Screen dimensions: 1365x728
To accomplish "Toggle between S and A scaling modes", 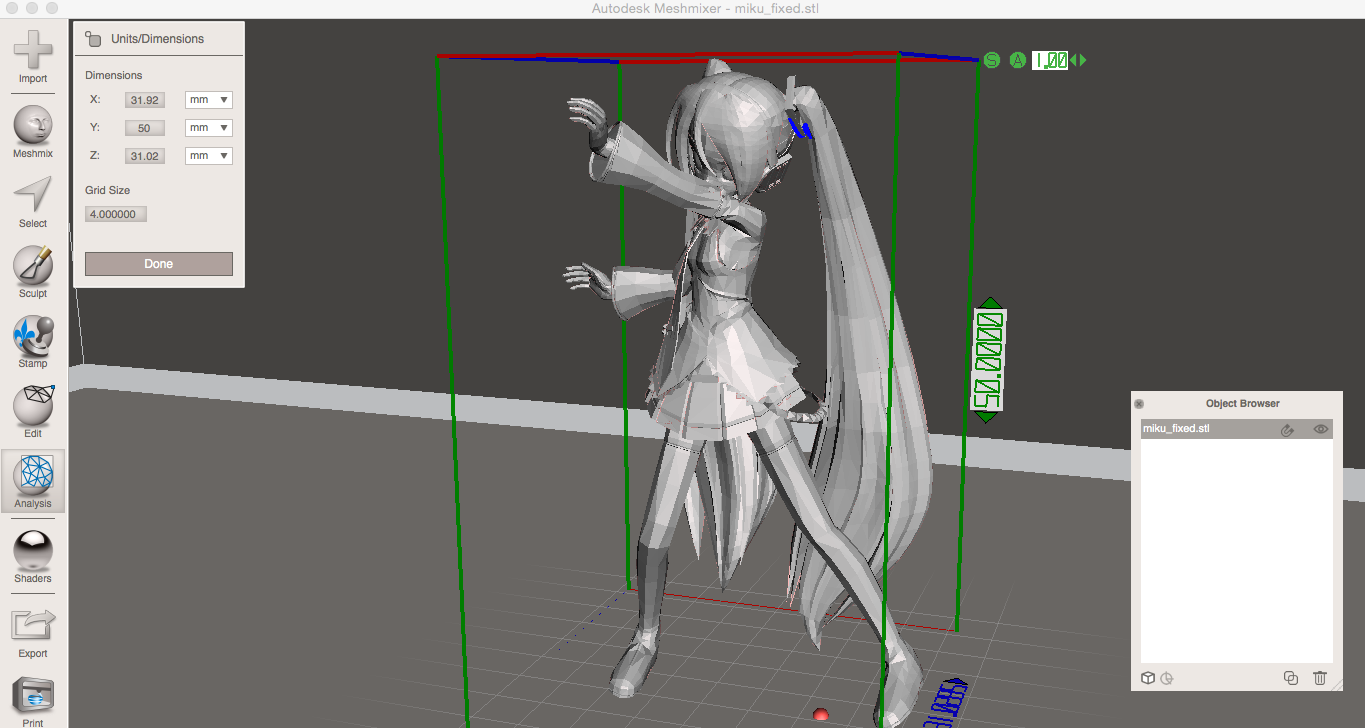I will point(990,60).
